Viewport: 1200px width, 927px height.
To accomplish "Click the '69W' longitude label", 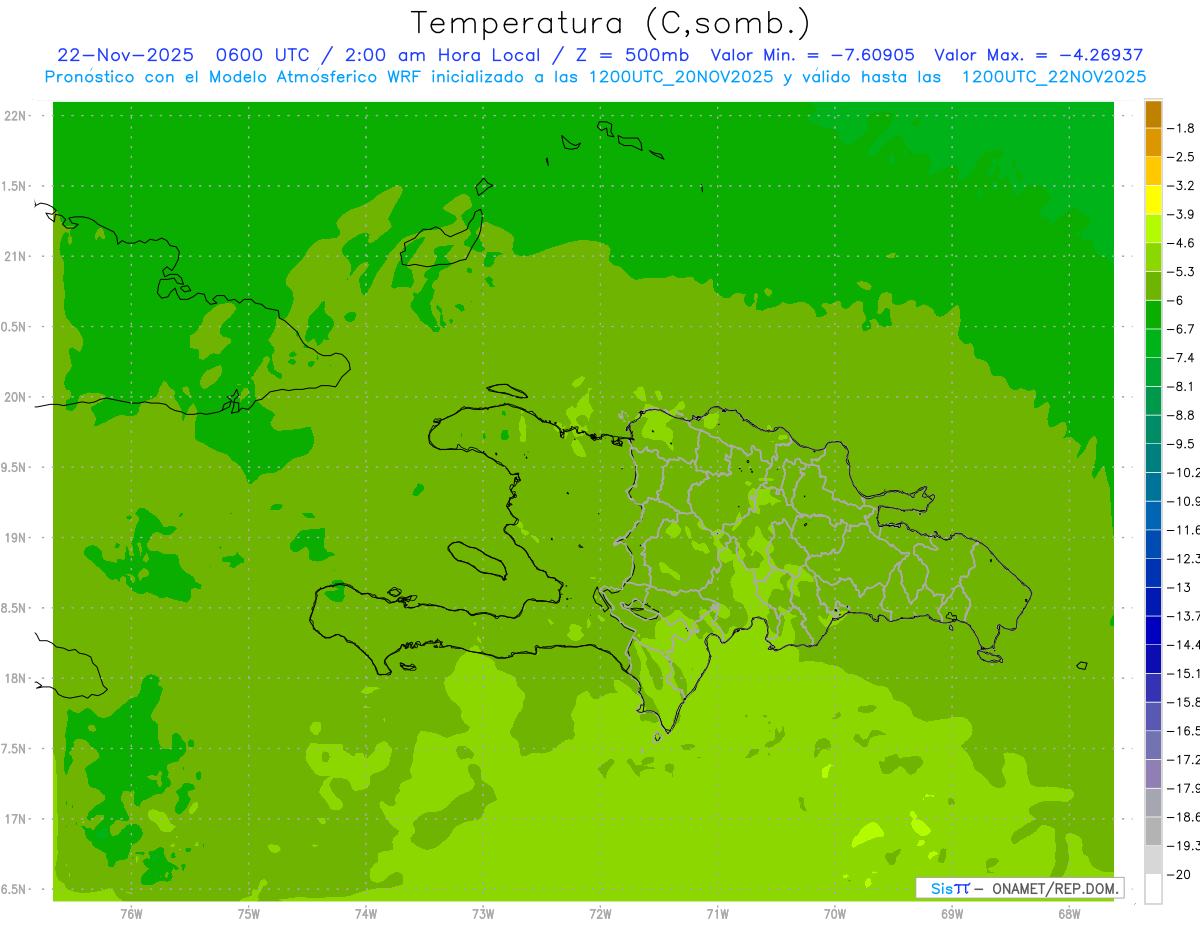I will coord(952,913).
